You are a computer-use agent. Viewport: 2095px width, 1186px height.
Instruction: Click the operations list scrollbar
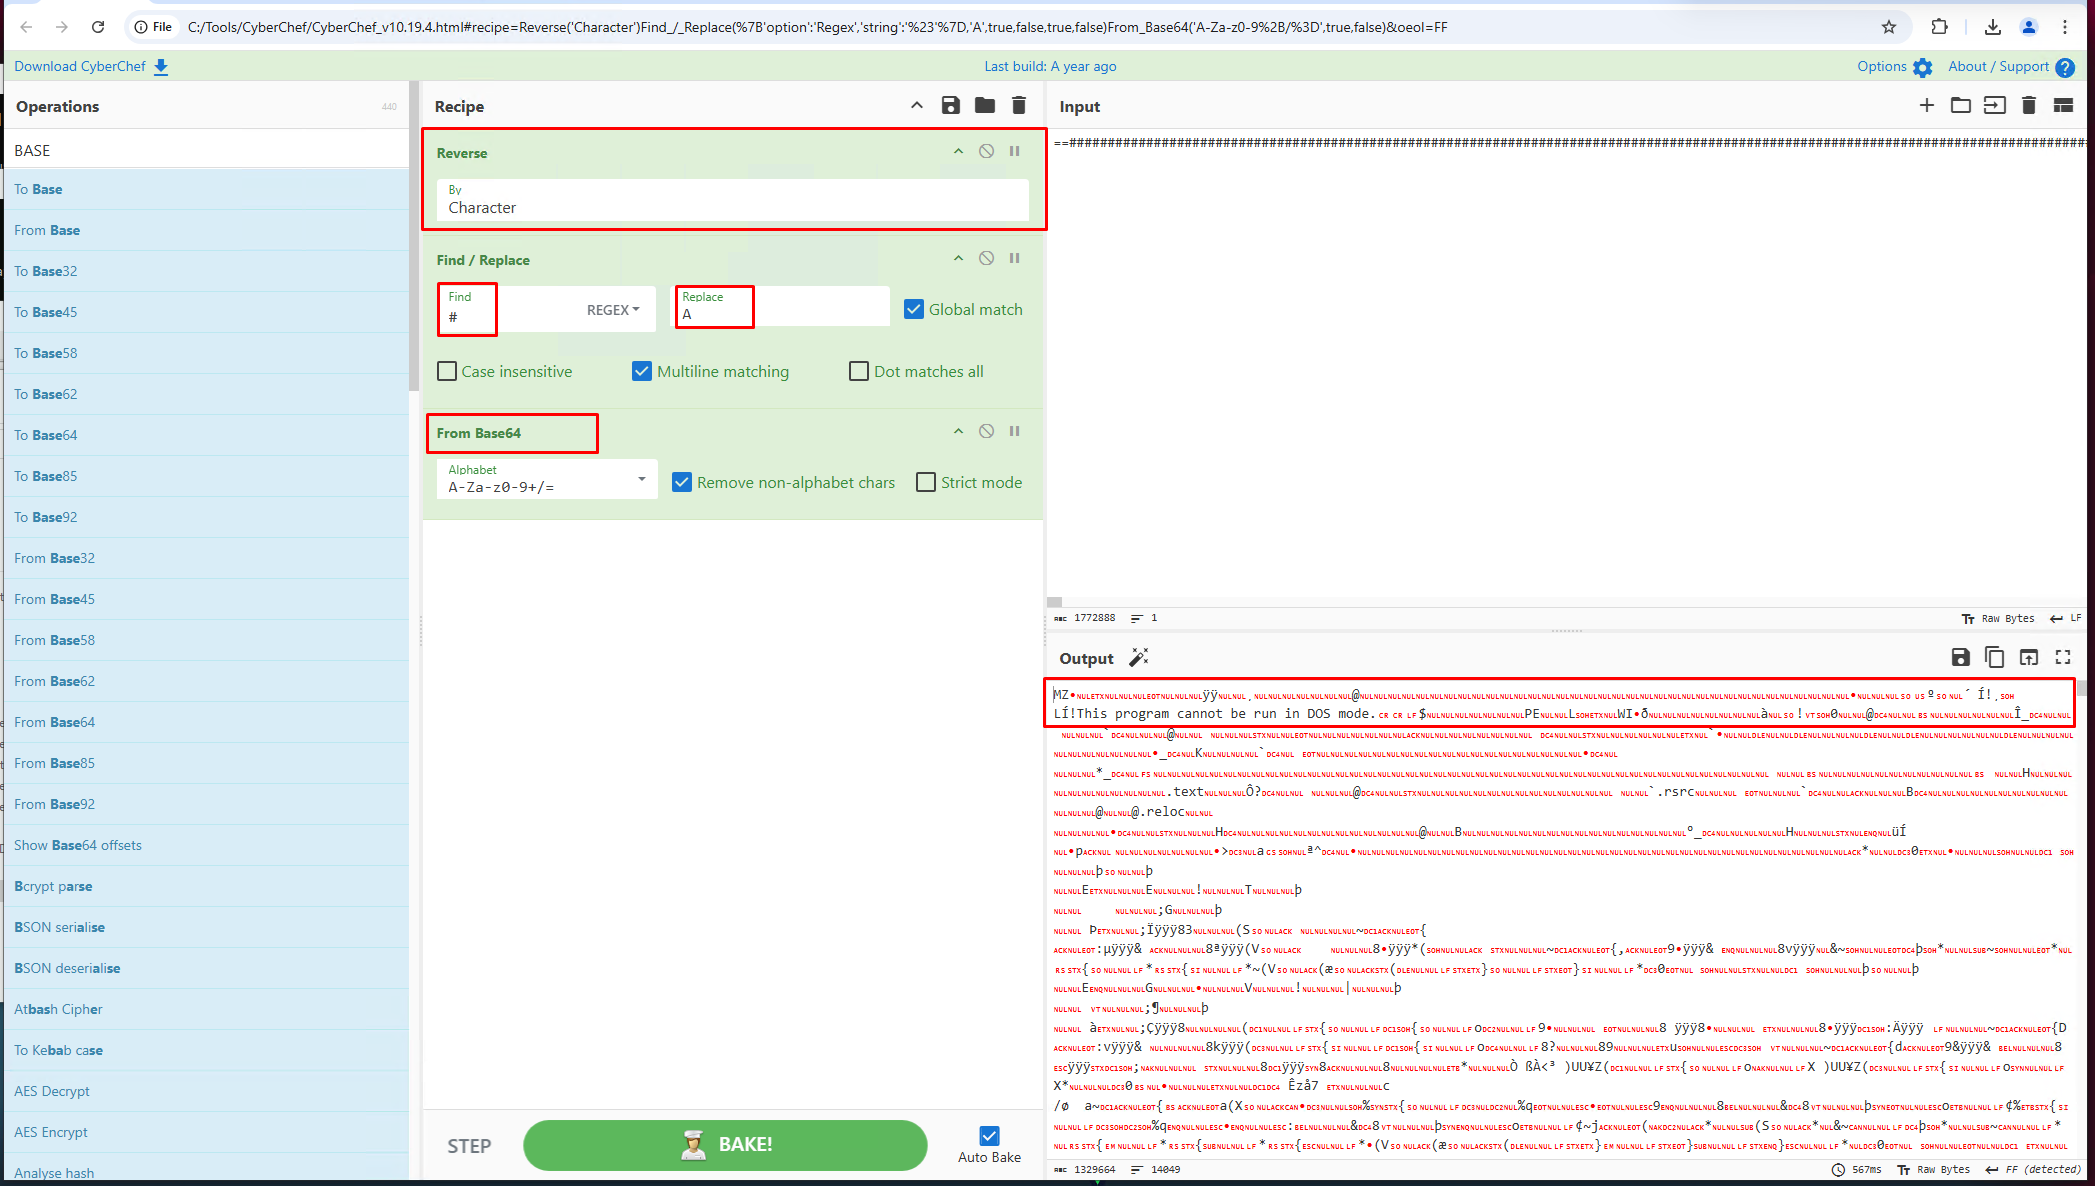(413, 235)
